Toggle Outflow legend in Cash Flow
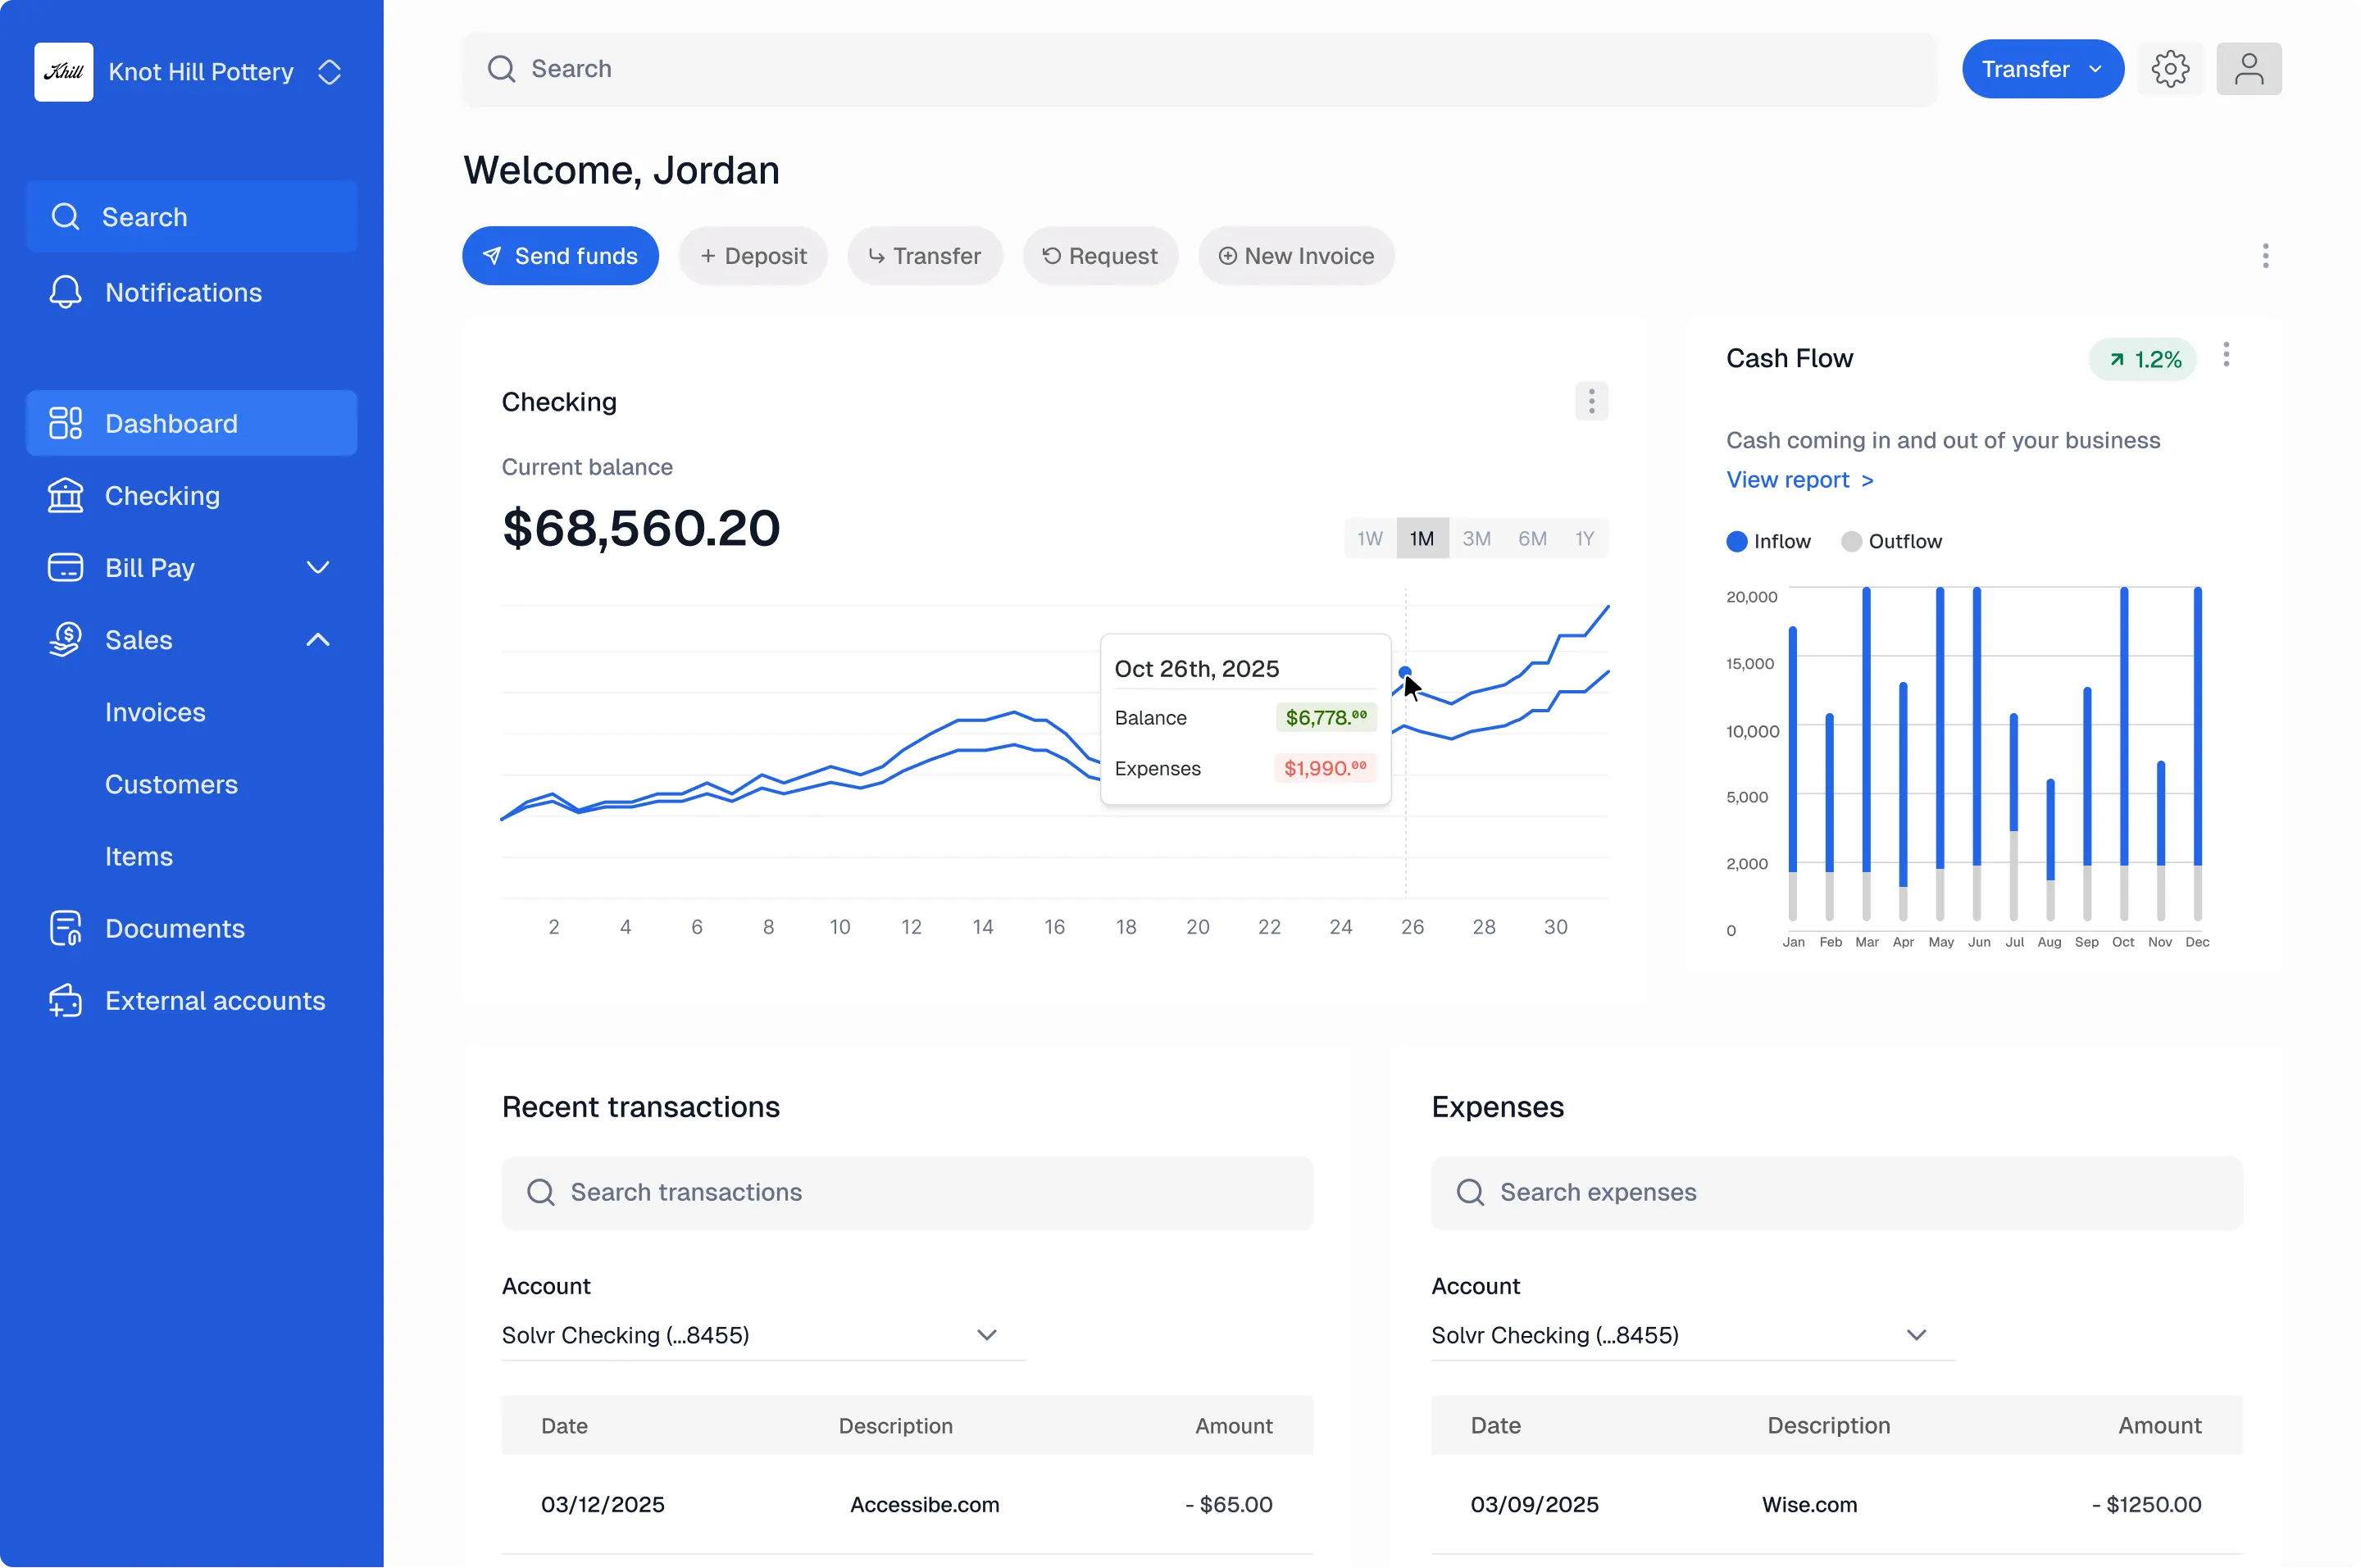 [x=1891, y=541]
